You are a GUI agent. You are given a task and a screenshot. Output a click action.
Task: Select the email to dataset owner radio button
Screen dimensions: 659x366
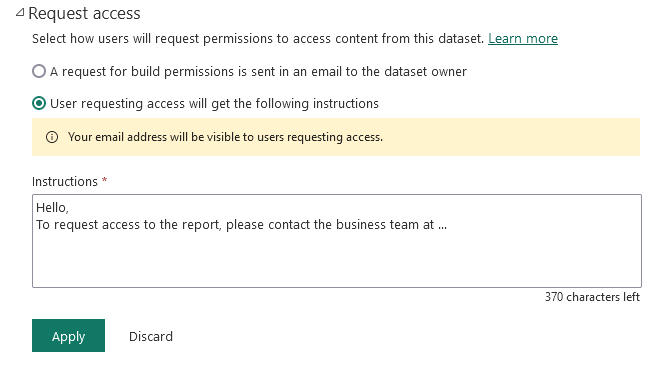point(39,71)
